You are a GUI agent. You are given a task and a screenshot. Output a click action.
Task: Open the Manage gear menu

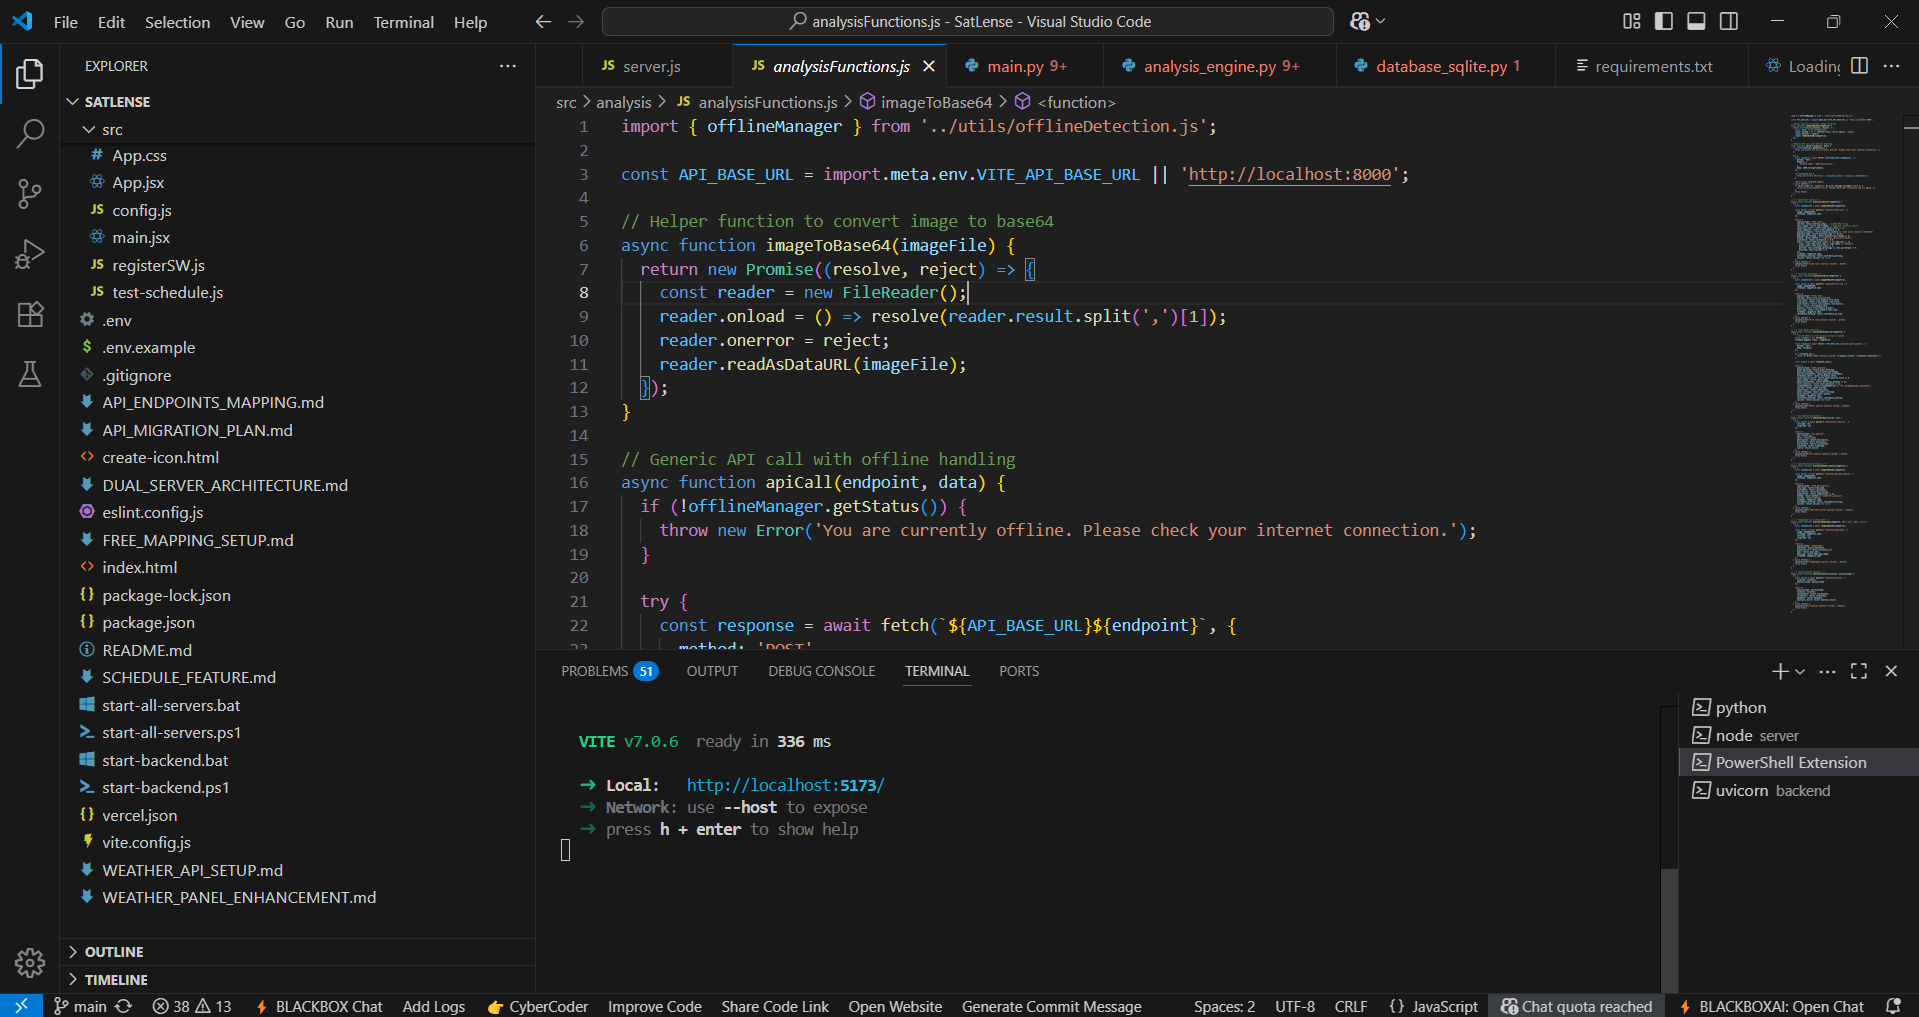coord(30,962)
